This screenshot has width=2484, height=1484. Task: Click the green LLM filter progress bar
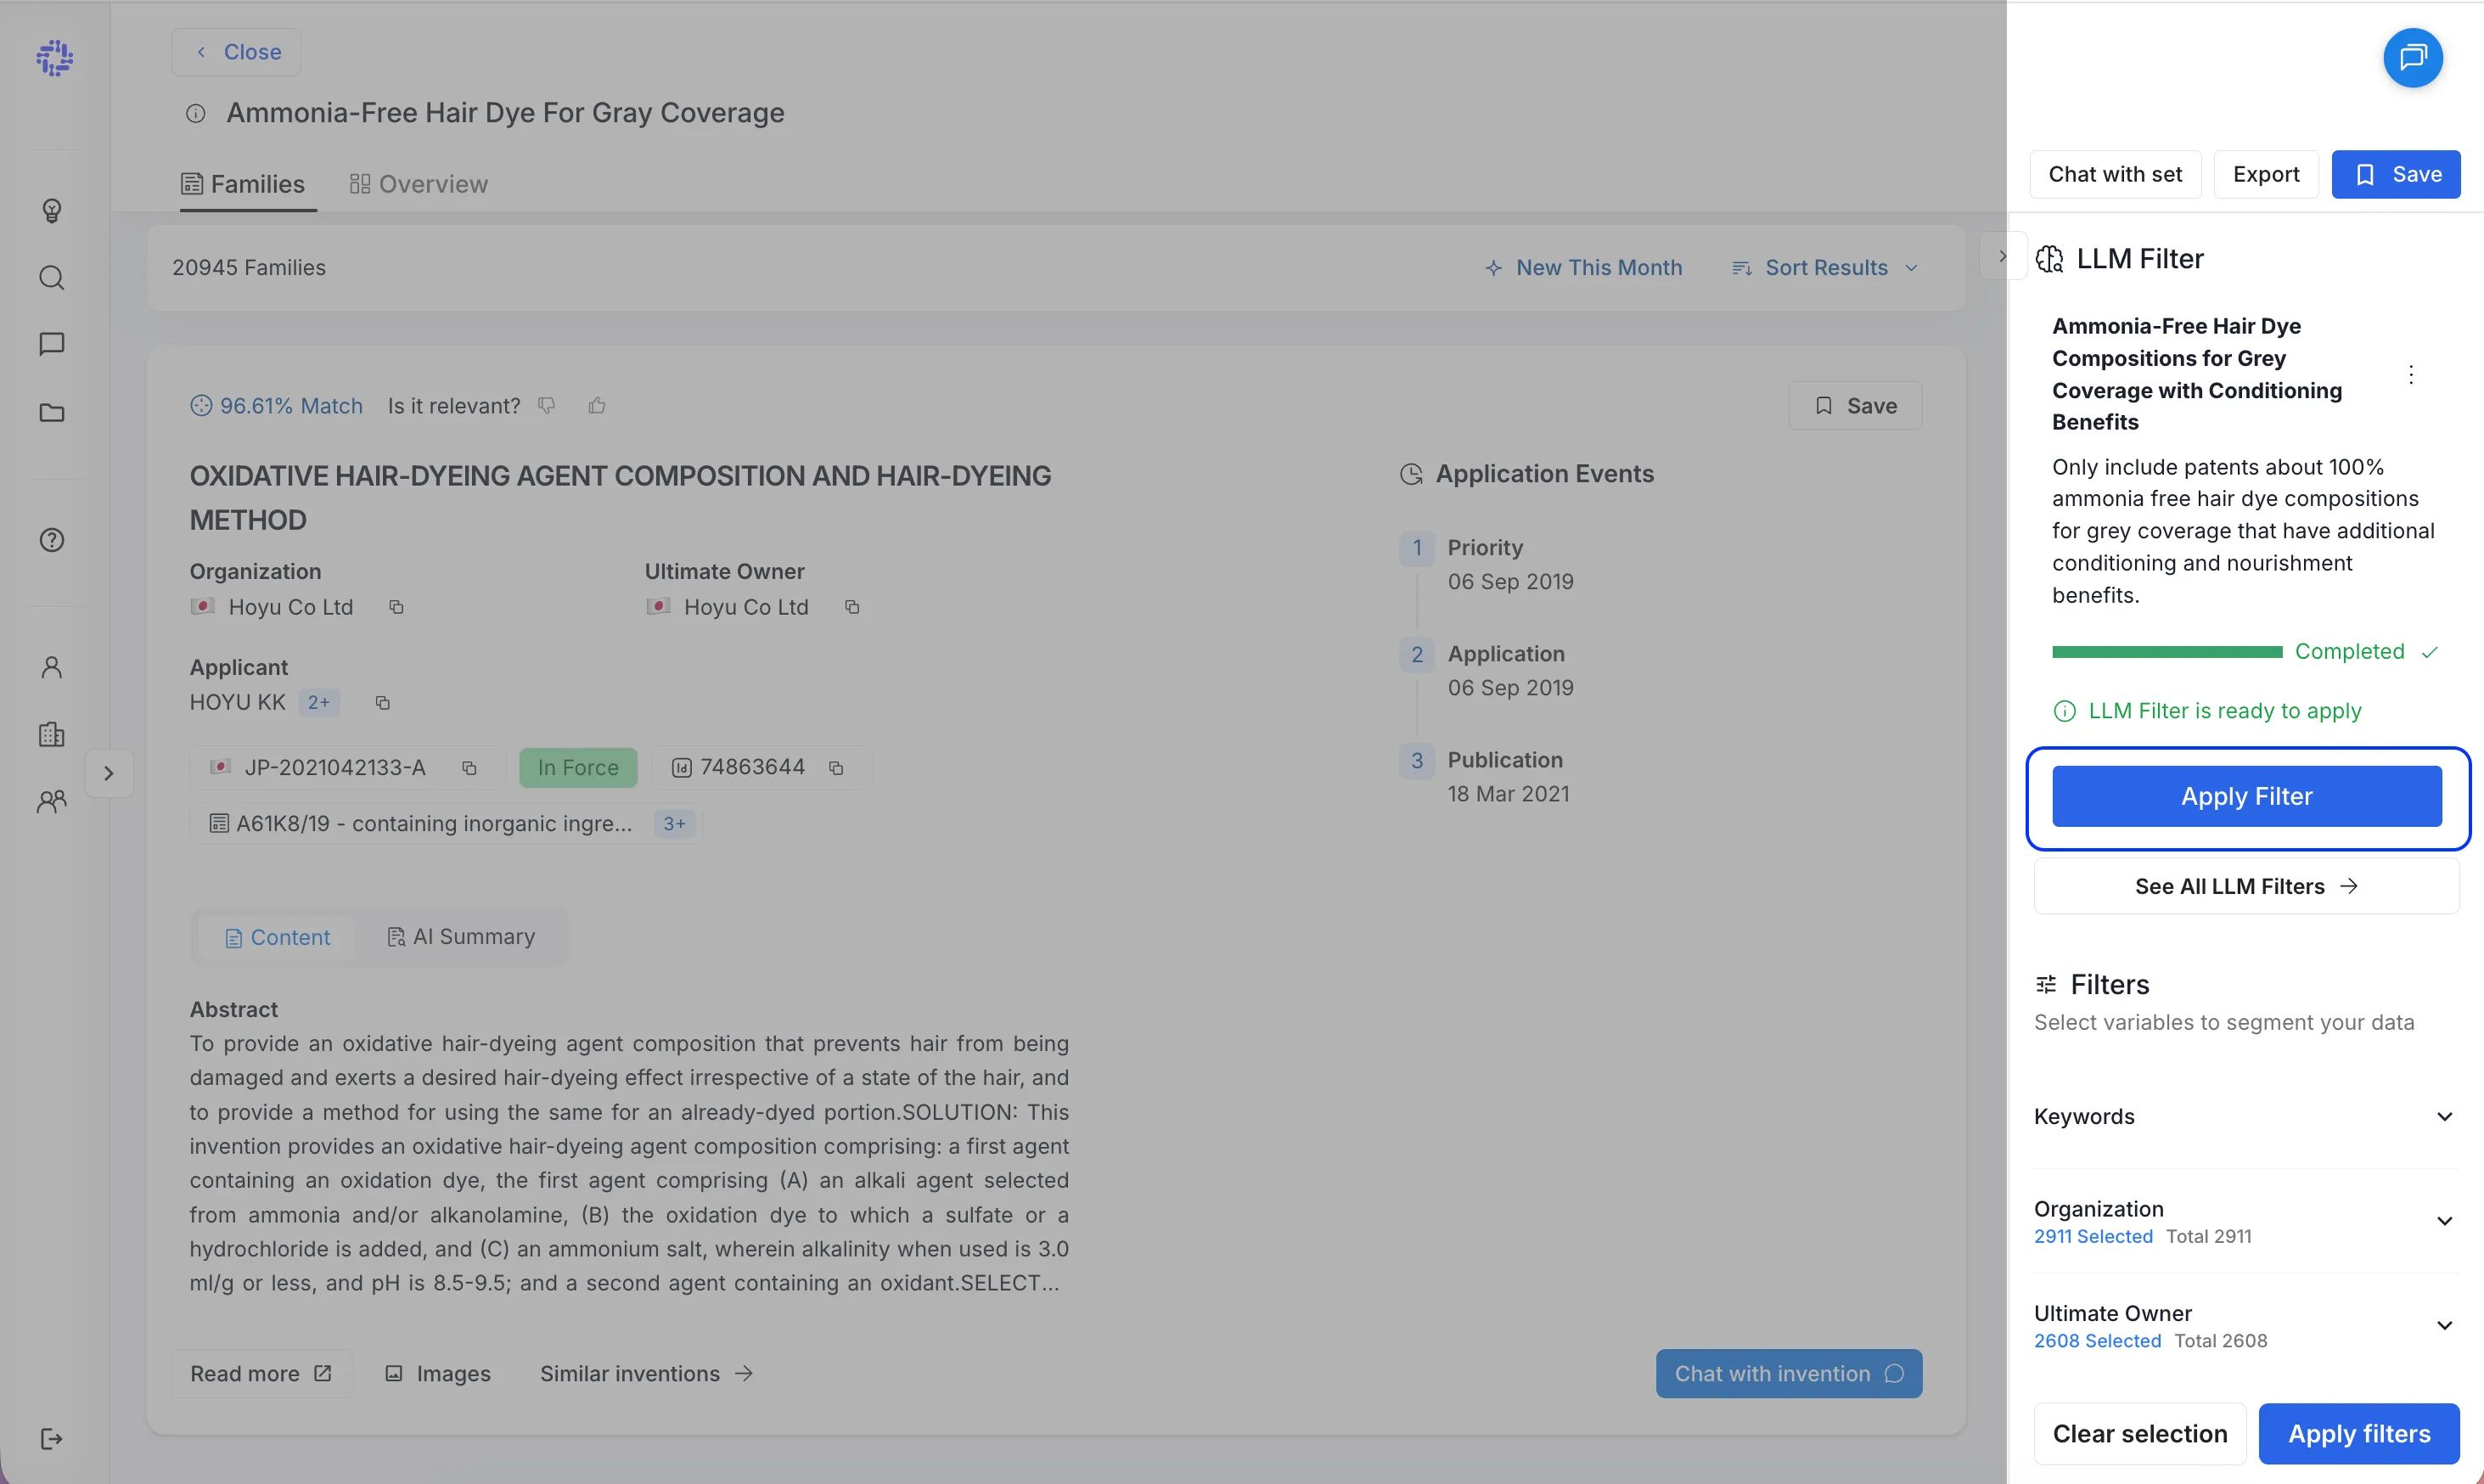pos(2167,652)
